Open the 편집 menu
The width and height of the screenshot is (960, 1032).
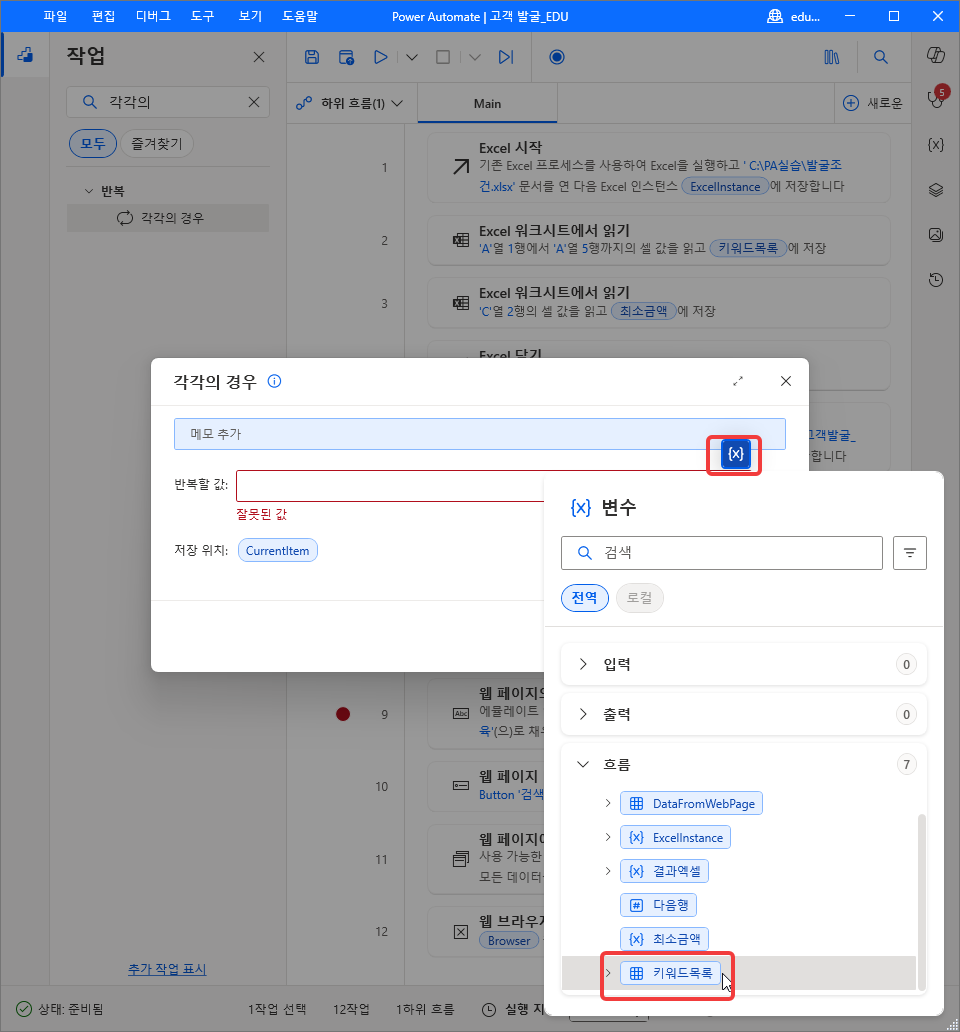pyautogui.click(x=103, y=16)
